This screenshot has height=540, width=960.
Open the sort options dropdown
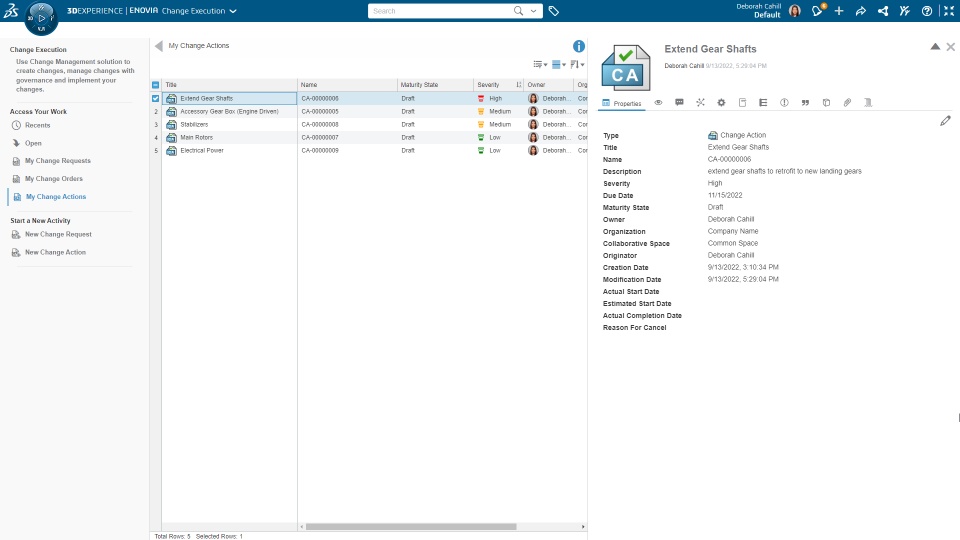(577, 64)
